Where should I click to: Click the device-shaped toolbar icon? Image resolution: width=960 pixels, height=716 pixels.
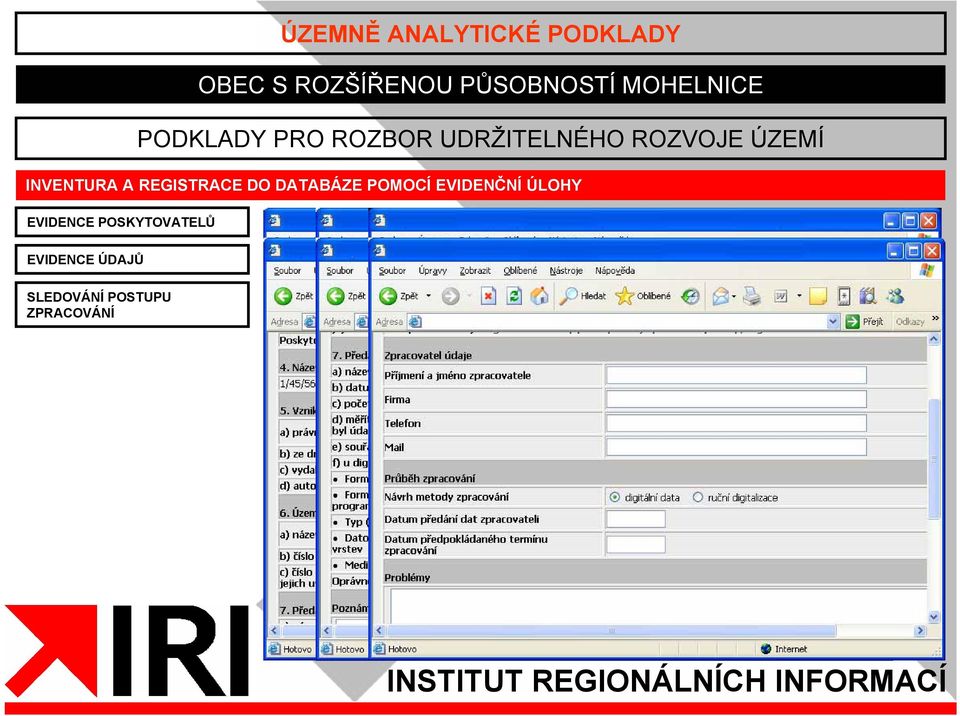point(844,296)
